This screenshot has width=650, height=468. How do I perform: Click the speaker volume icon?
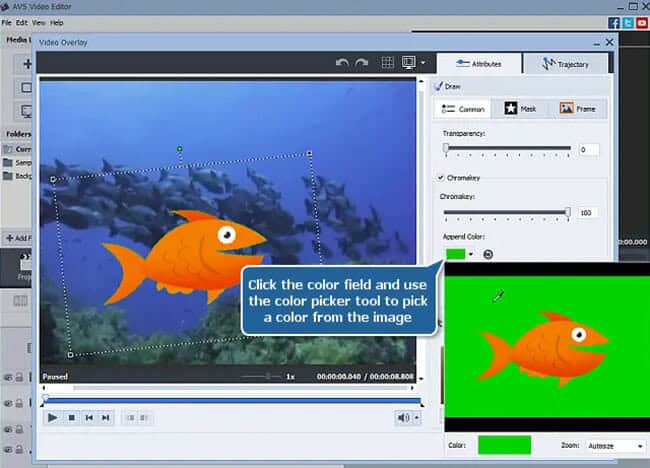pos(403,417)
